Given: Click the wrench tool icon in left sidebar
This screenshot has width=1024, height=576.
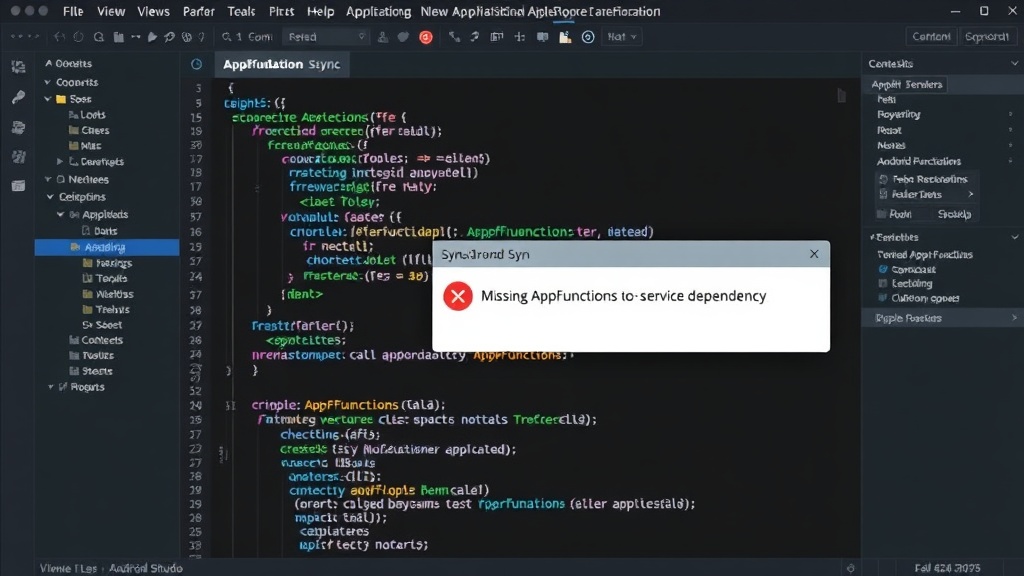Looking at the screenshot, I should pos(18,97).
